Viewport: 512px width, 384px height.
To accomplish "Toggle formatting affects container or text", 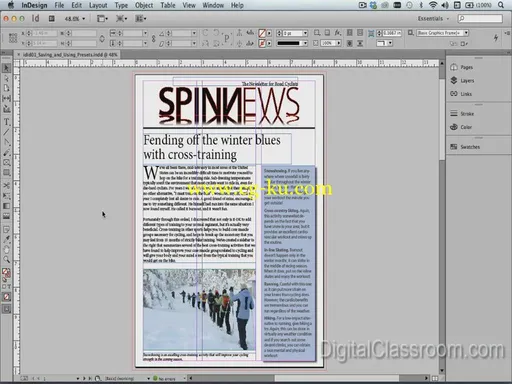I will pos(6,286).
